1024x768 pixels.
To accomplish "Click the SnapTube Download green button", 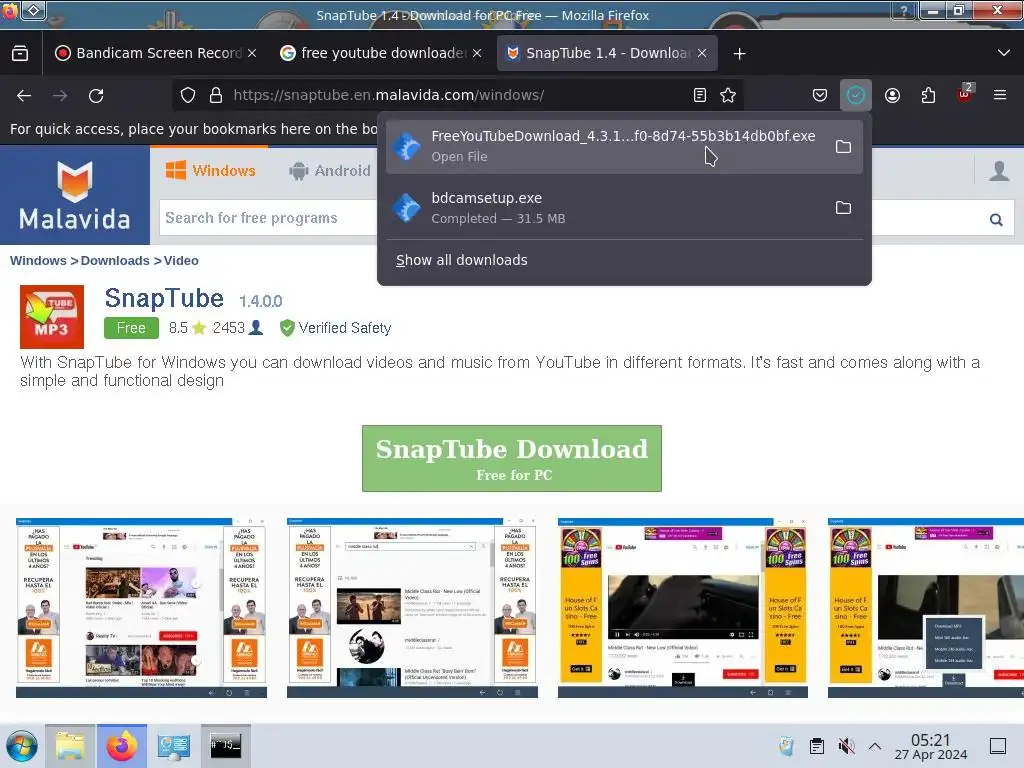I will (x=512, y=458).
